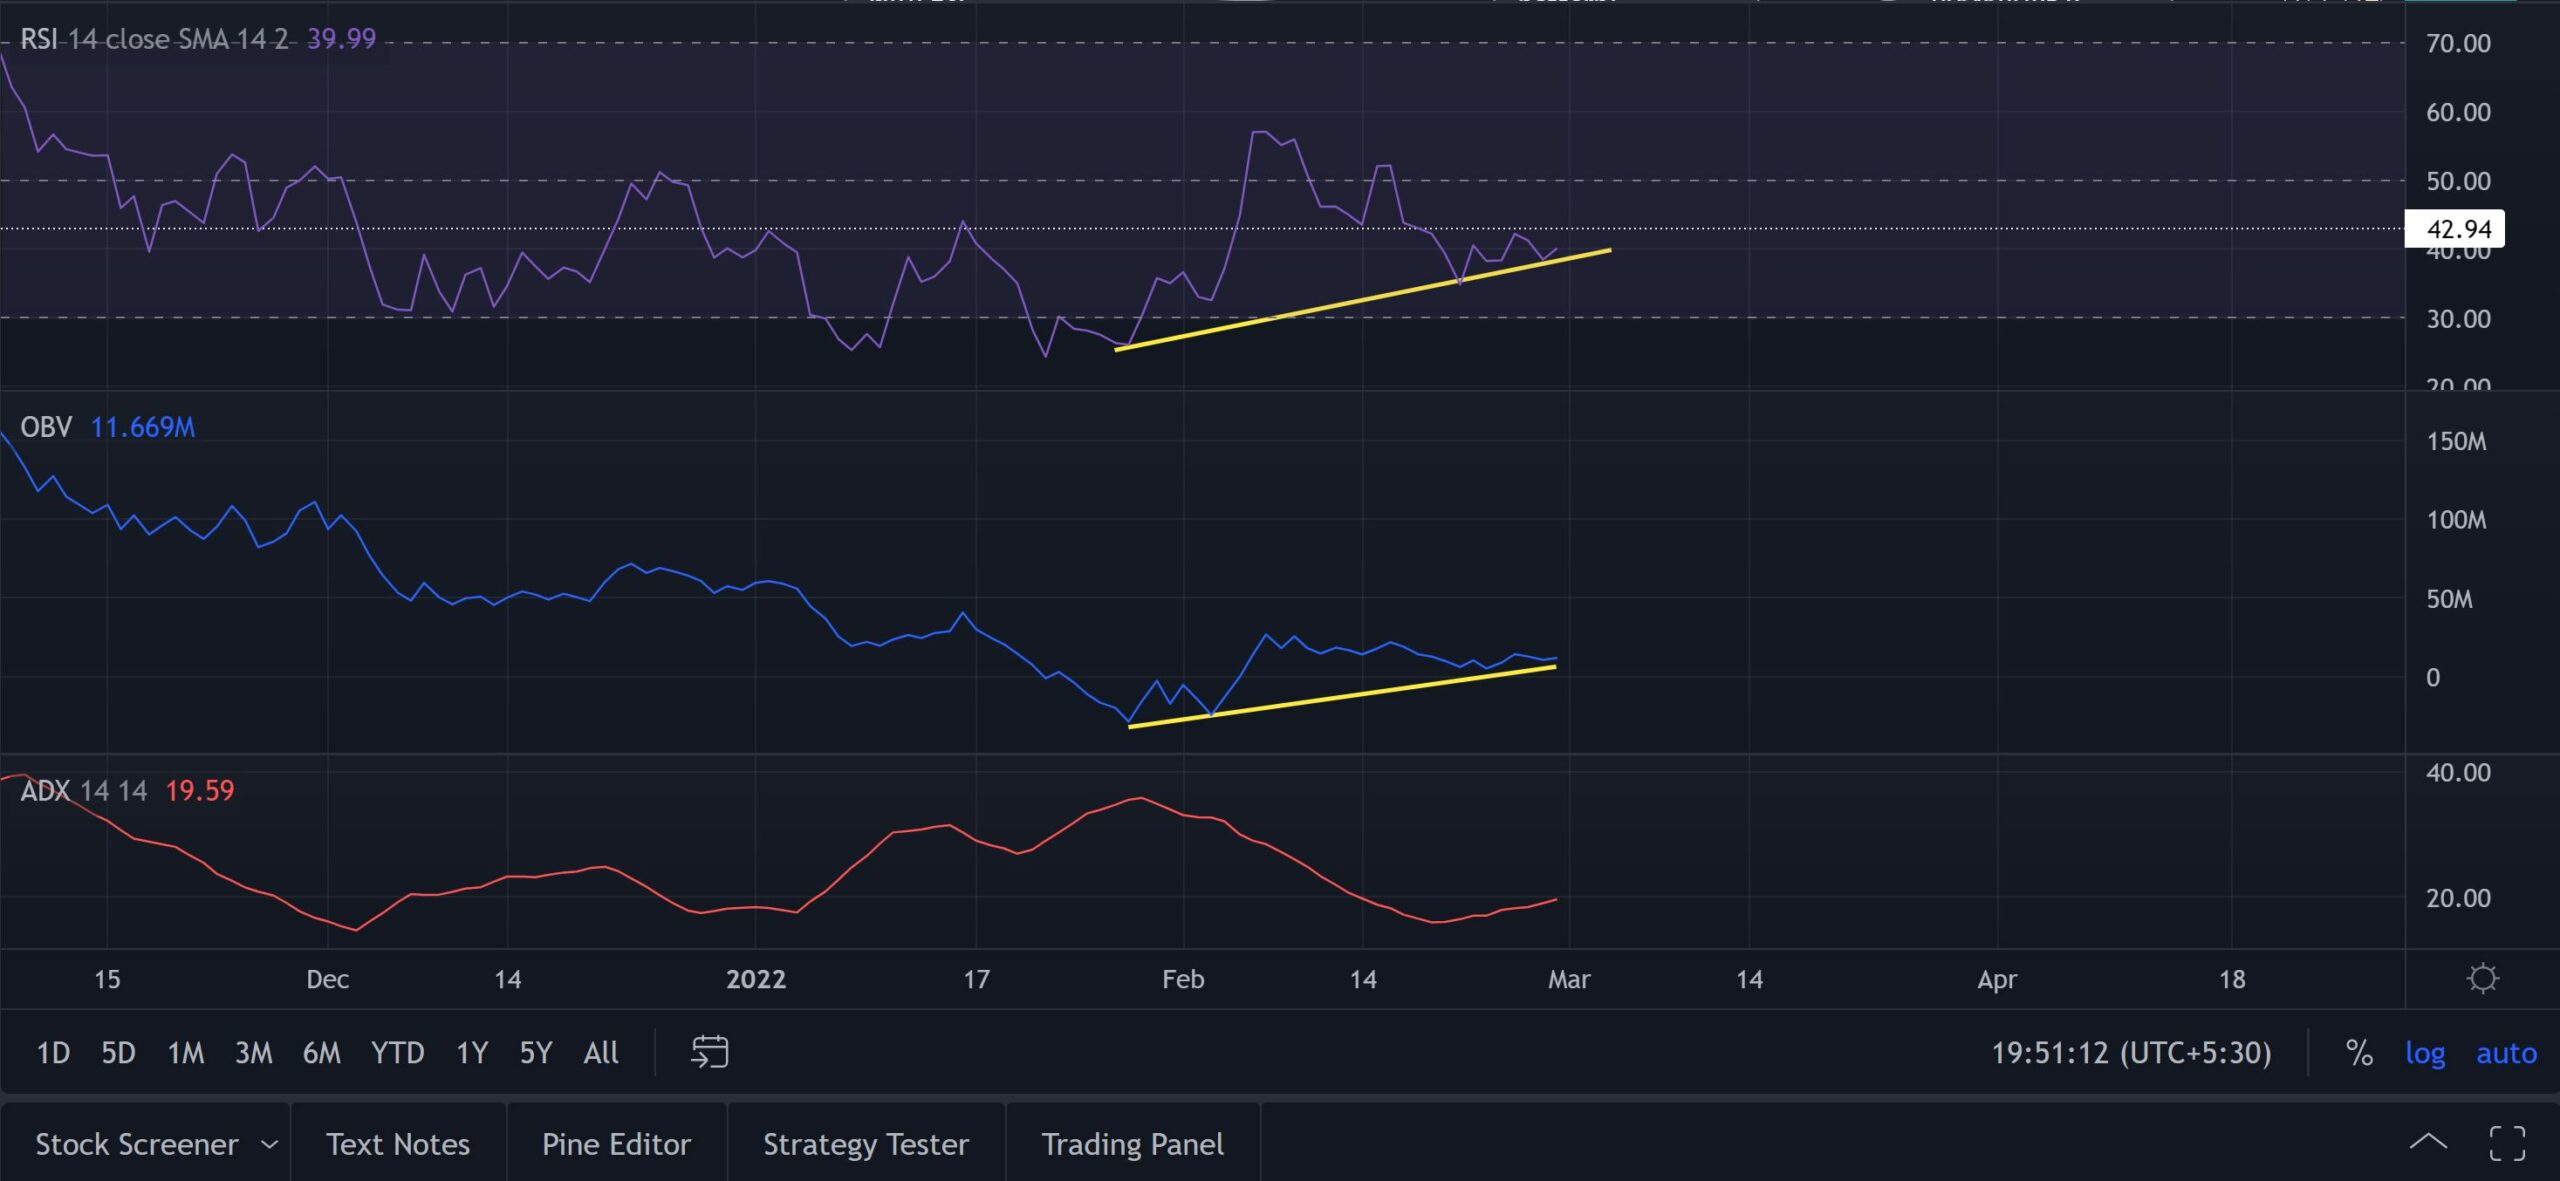Select the 1D time range
Screen dimensions: 2560x1181
click(52, 1052)
